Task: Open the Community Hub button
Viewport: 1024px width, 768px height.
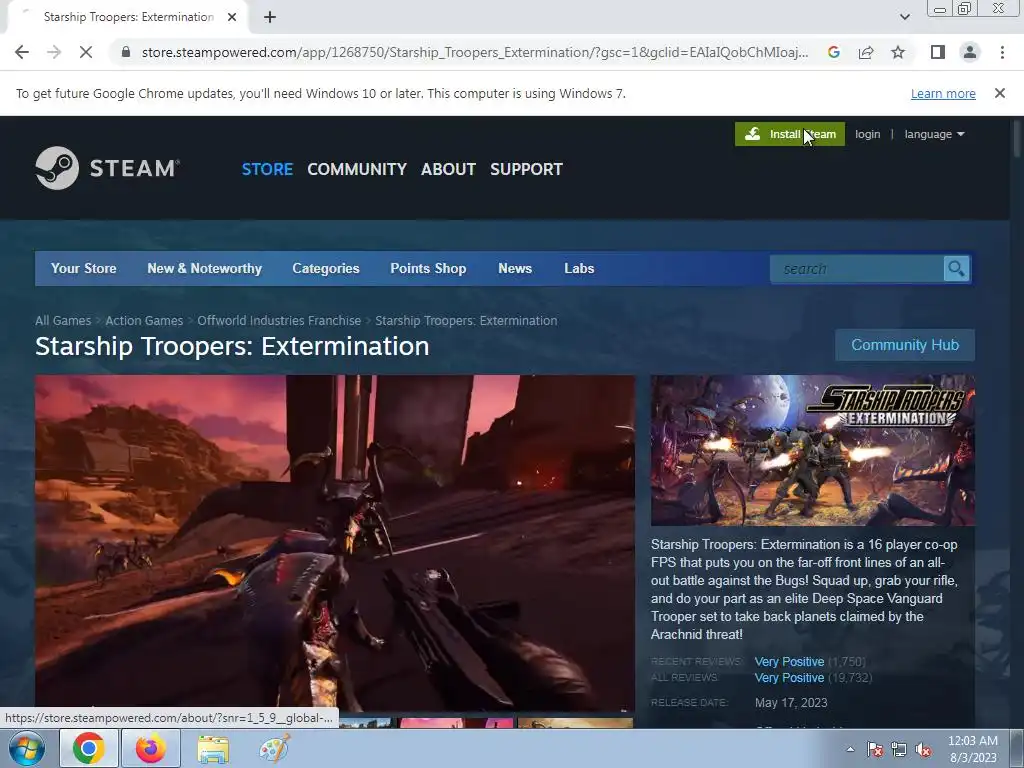Action: tap(905, 345)
